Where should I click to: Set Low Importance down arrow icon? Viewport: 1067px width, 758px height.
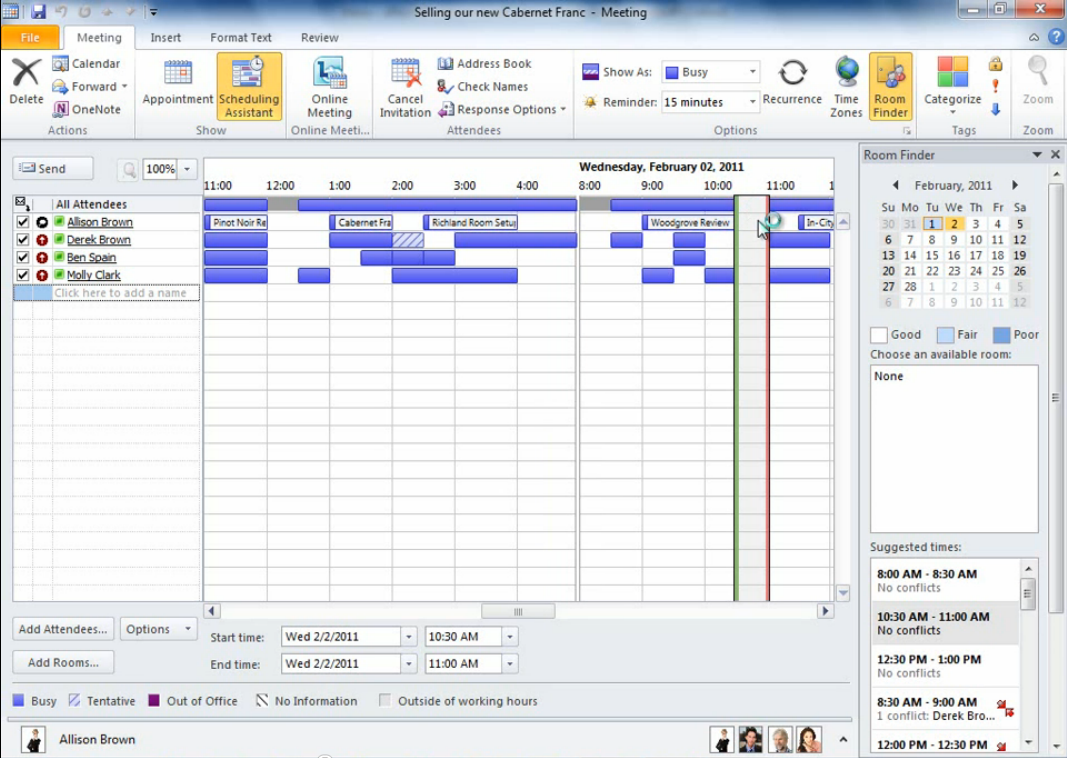point(996,109)
